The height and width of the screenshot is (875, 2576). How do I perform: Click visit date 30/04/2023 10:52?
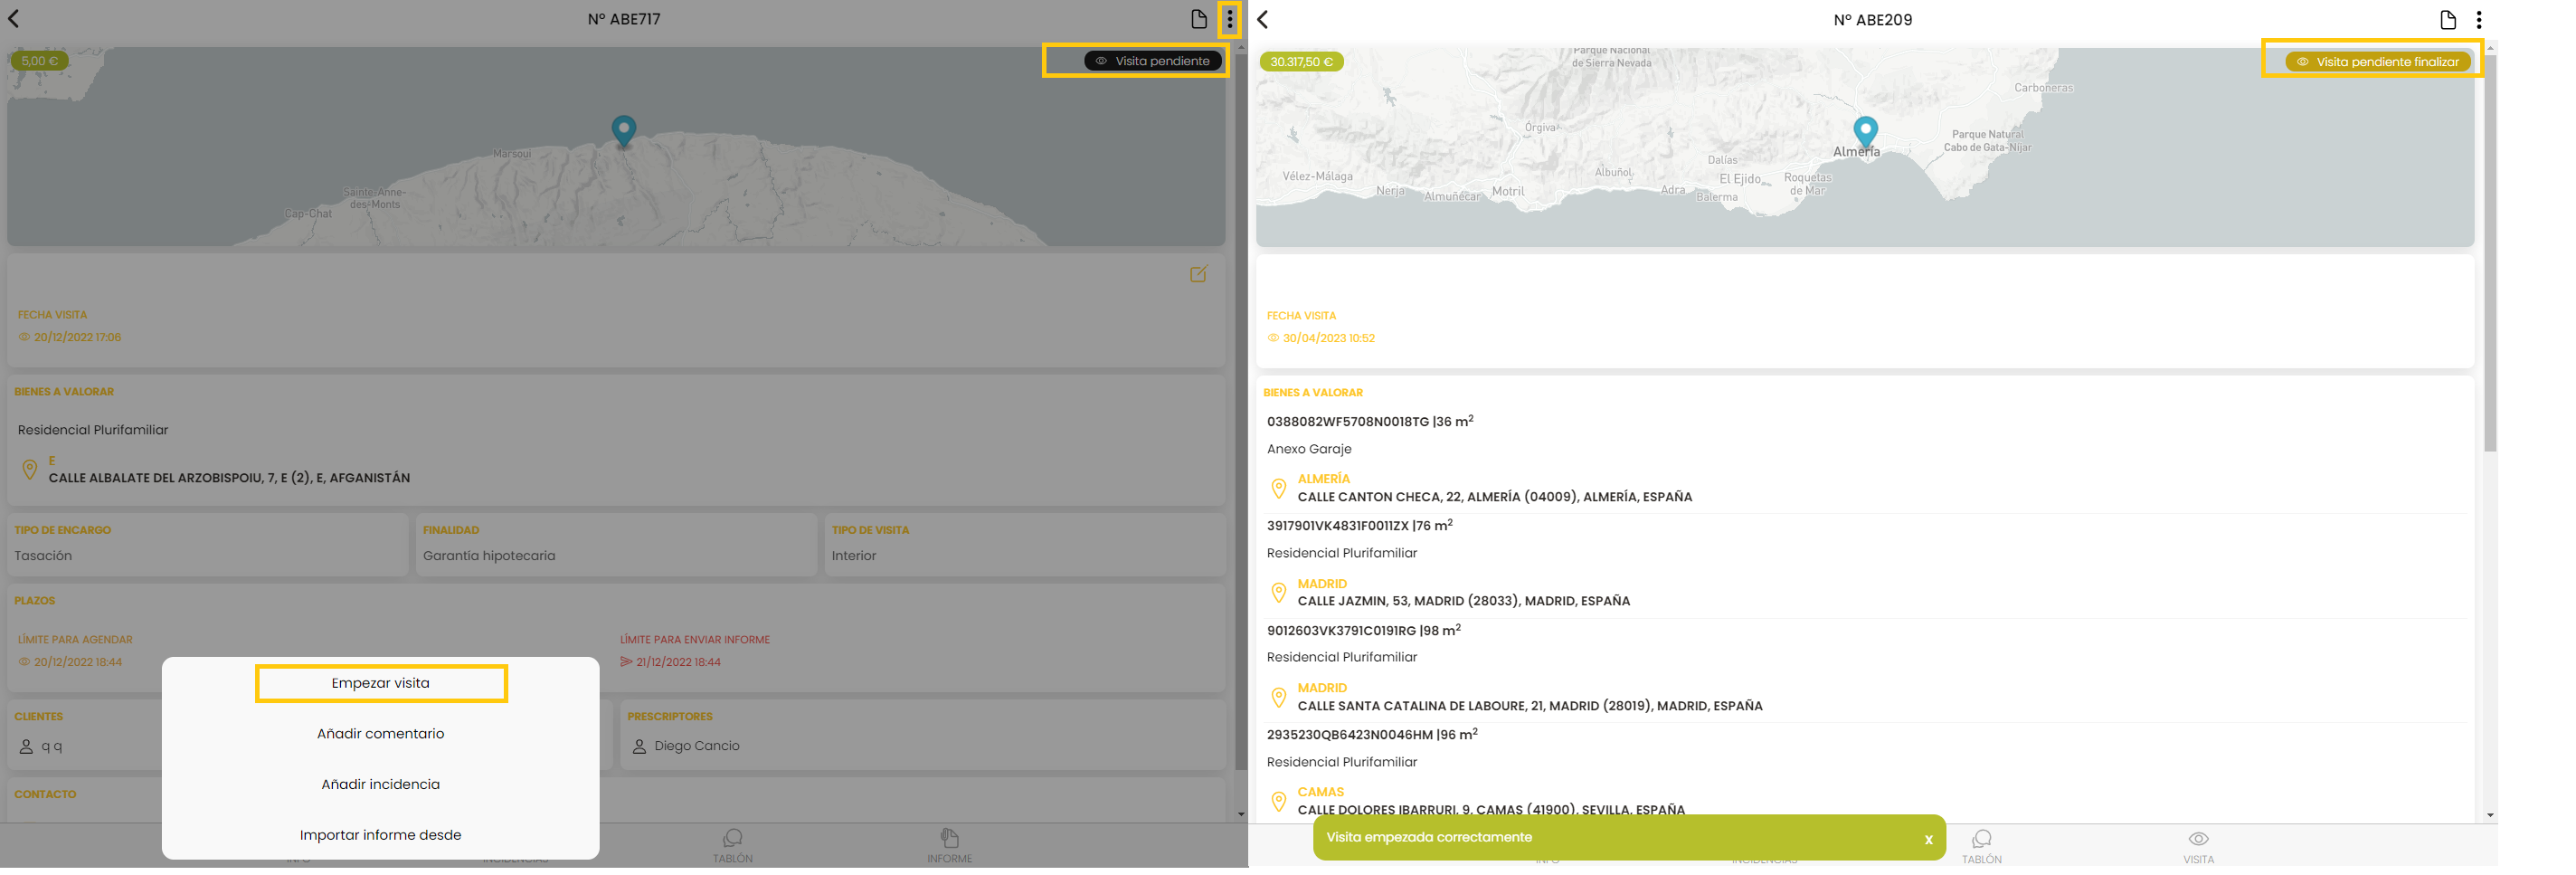pyautogui.click(x=1329, y=339)
